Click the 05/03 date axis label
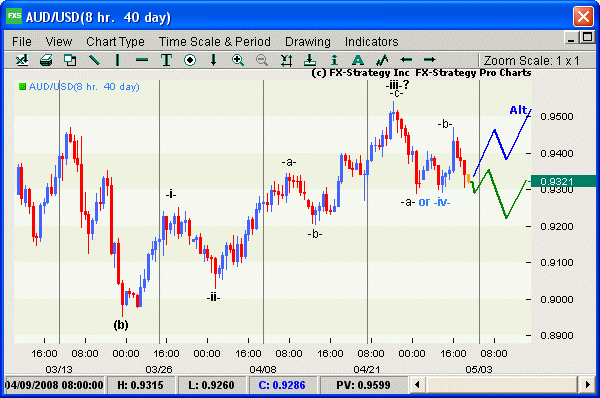Image resolution: width=600 pixels, height=398 pixels. point(479,369)
